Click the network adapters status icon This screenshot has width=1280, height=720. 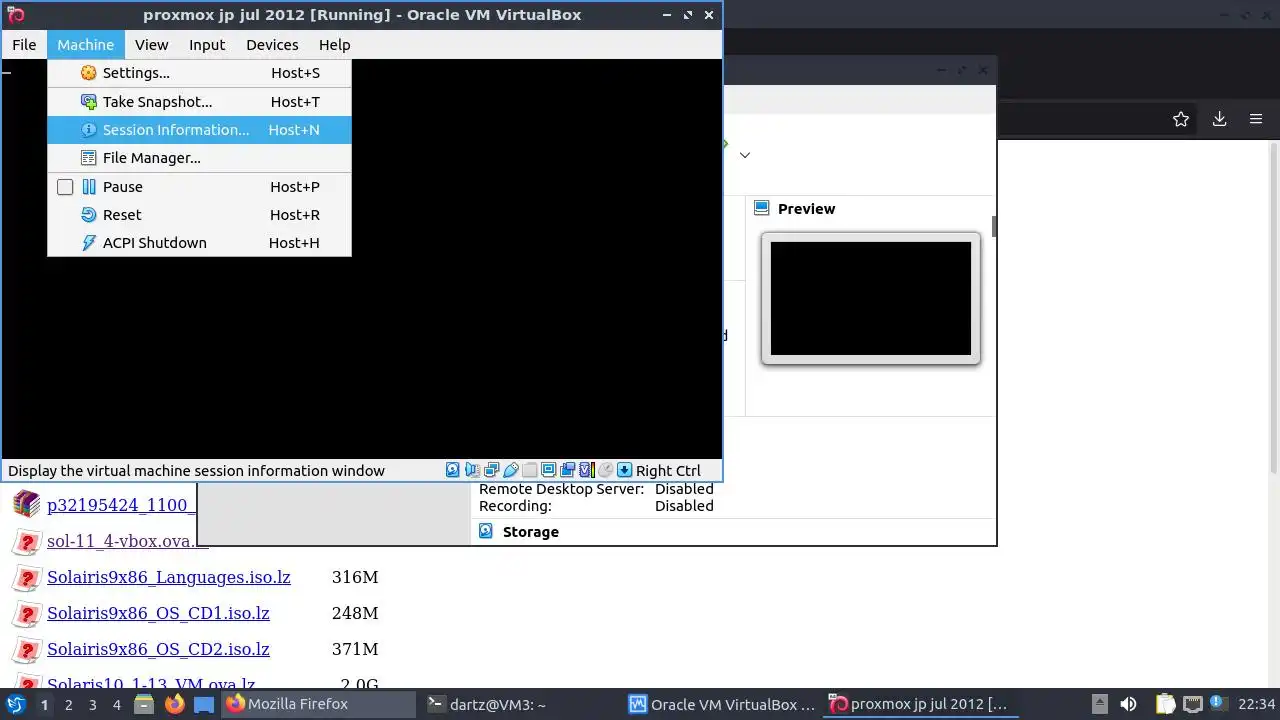[x=491, y=470]
